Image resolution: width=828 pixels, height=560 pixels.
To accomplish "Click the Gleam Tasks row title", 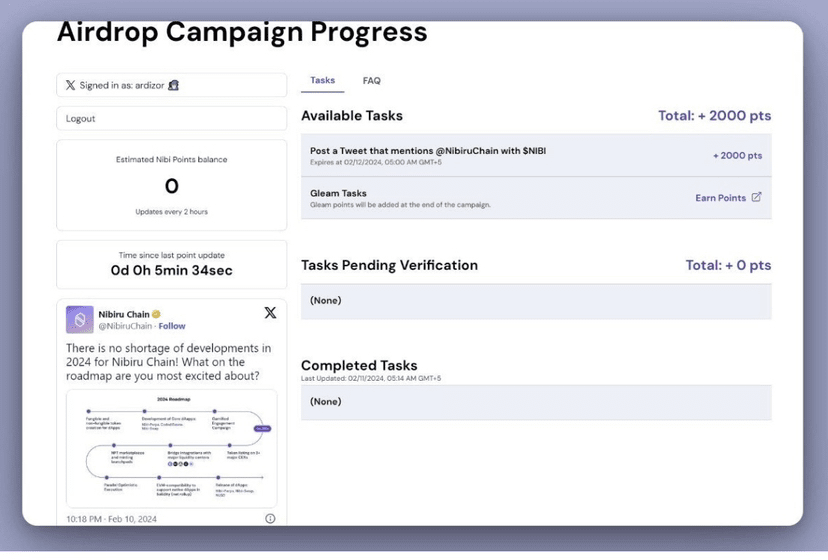I will click(338, 193).
